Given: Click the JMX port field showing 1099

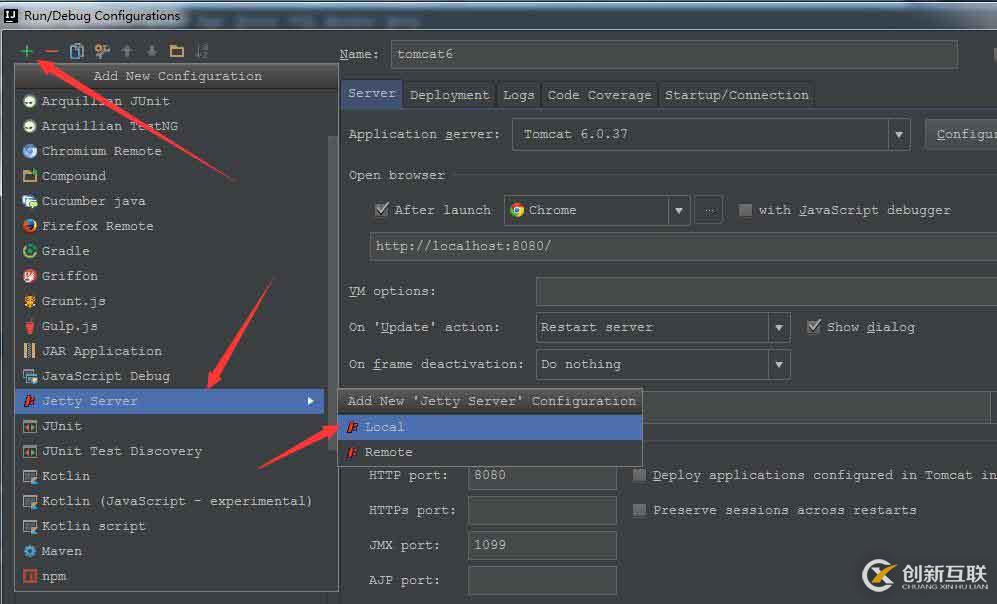Looking at the screenshot, I should pos(542,546).
